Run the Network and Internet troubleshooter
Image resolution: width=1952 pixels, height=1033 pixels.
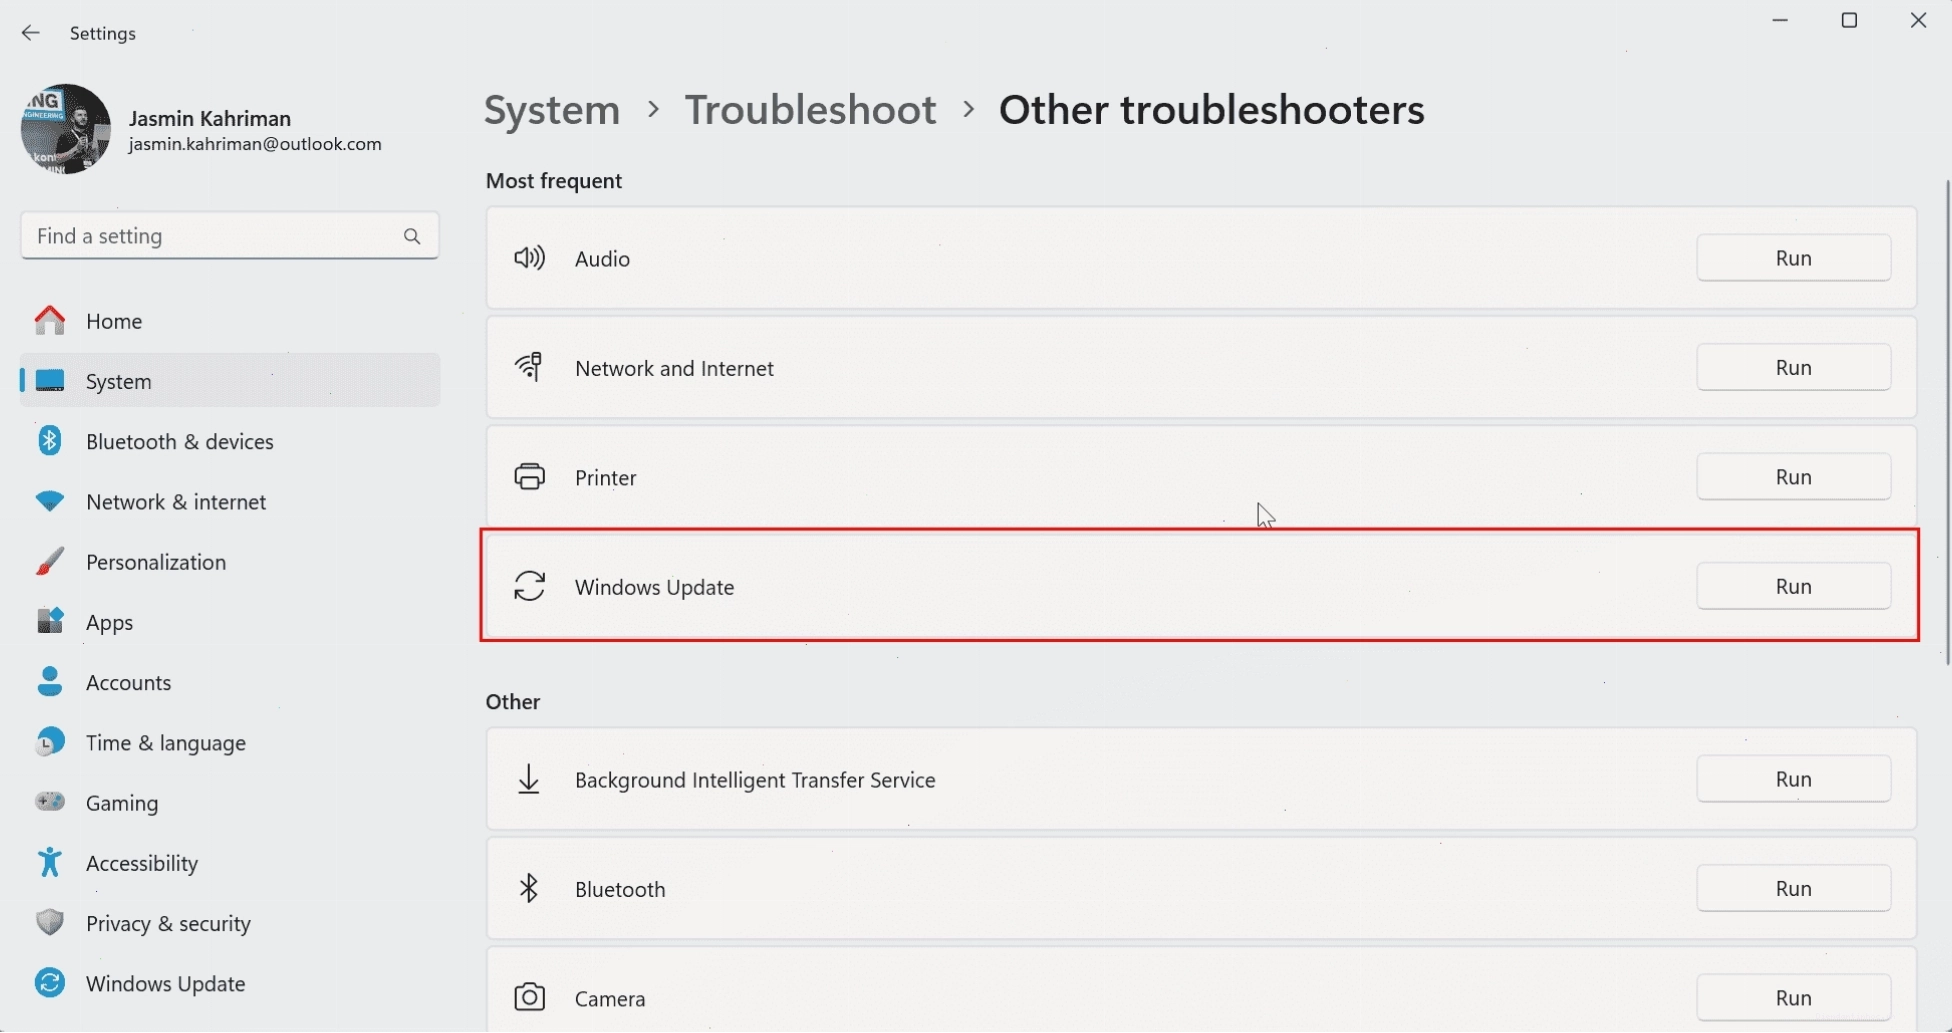(x=1793, y=367)
